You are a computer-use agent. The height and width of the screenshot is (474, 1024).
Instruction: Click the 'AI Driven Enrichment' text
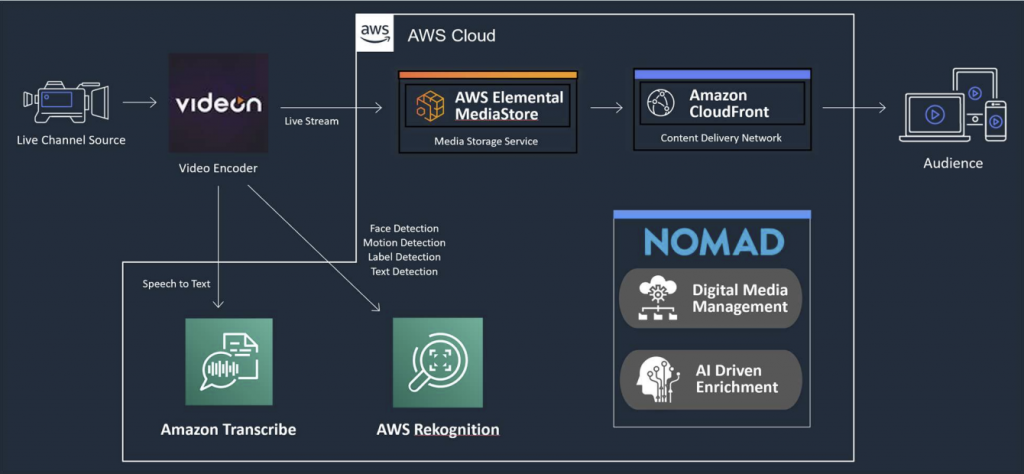pos(737,379)
